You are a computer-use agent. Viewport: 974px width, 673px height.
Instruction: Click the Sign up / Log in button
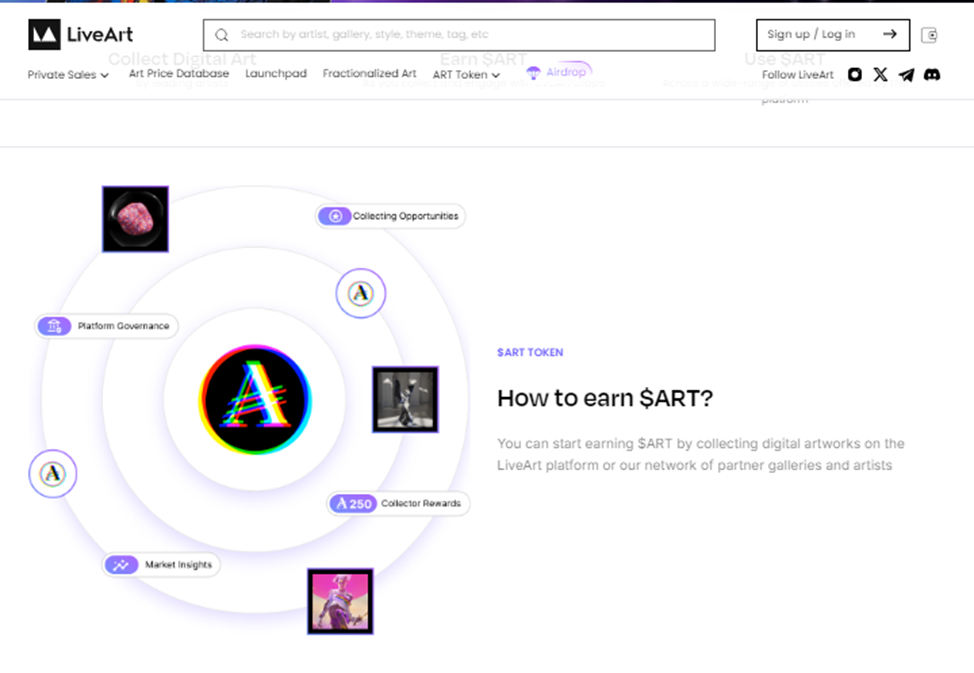click(832, 35)
